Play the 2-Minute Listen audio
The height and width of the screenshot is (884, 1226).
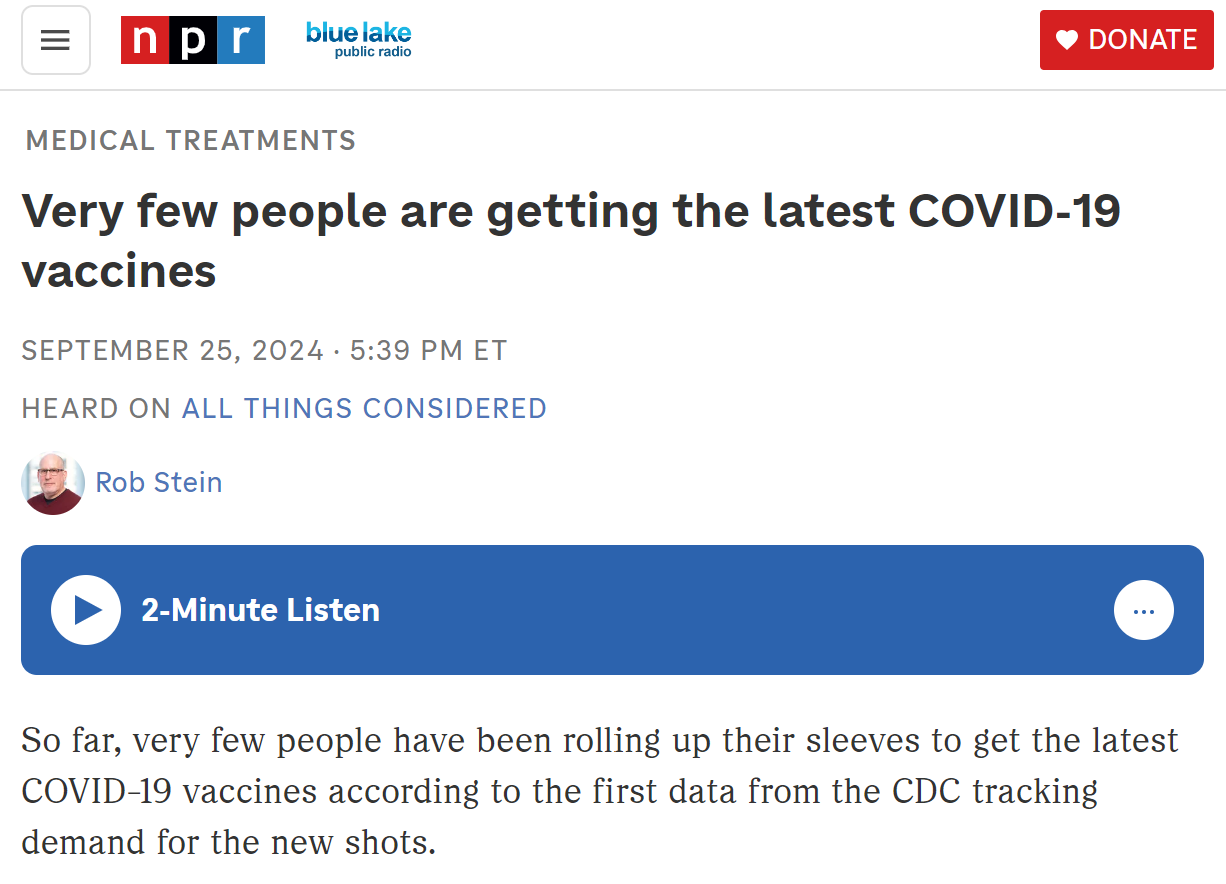(86, 610)
